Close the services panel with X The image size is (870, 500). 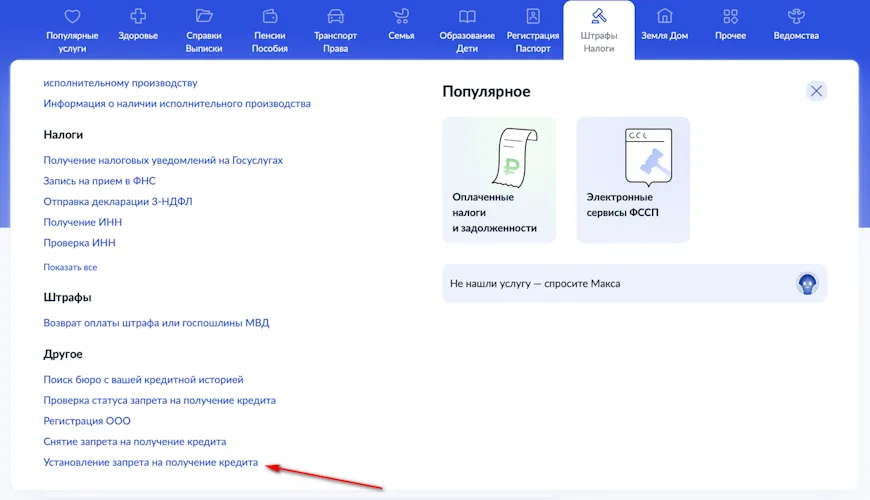[816, 91]
